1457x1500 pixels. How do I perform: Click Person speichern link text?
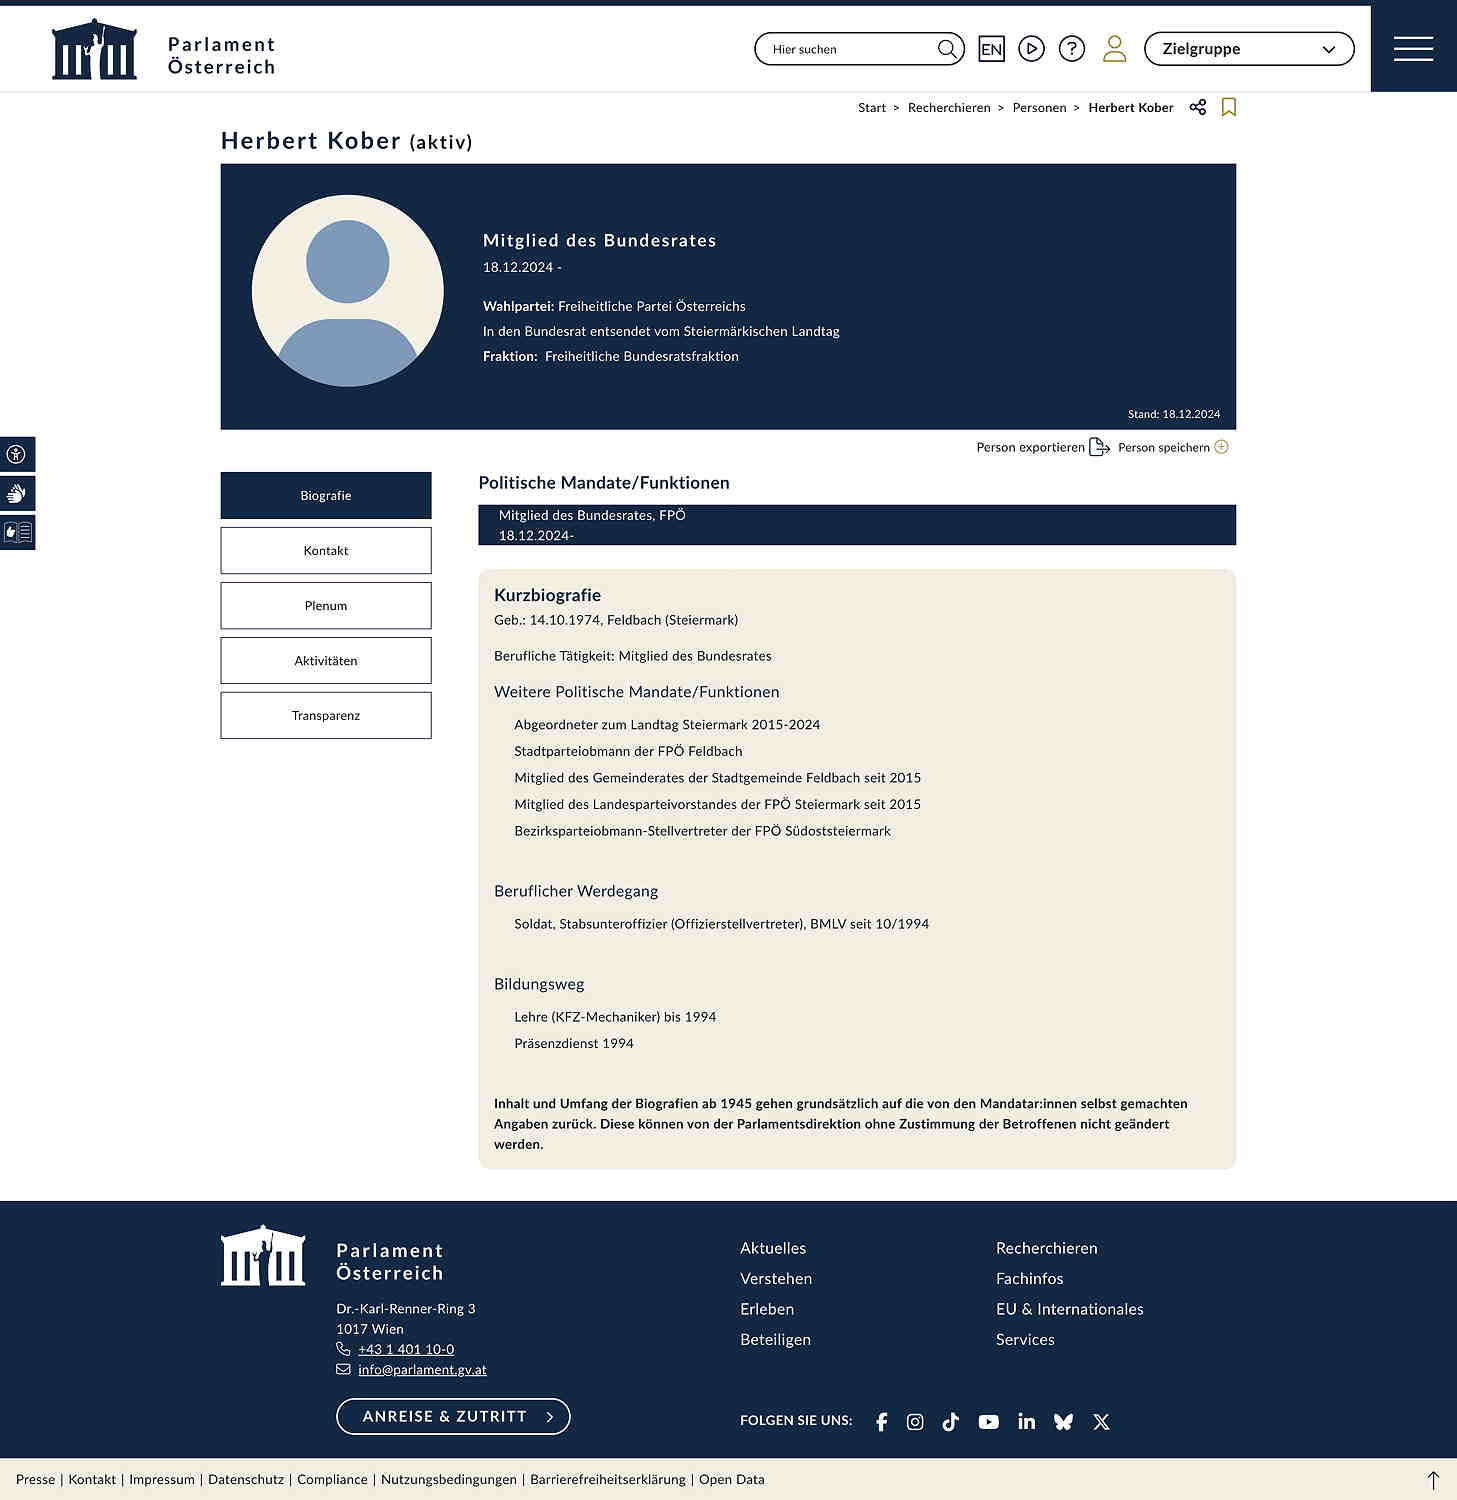coord(1164,448)
